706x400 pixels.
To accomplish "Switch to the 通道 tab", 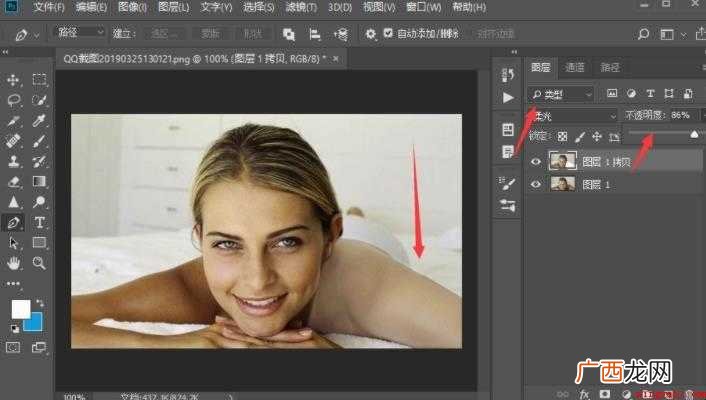I will [x=575, y=68].
